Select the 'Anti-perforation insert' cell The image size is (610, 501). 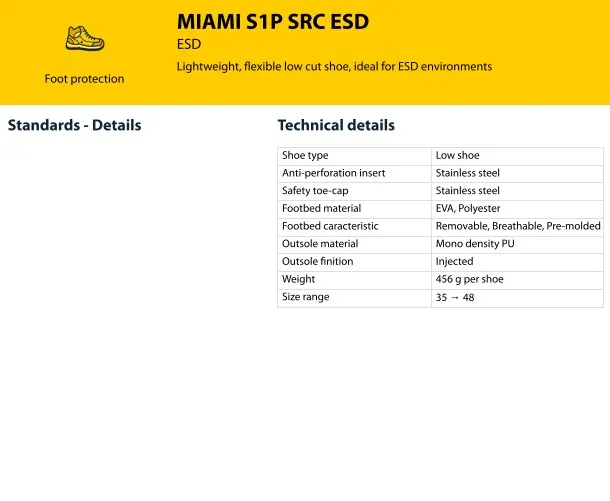(x=354, y=174)
